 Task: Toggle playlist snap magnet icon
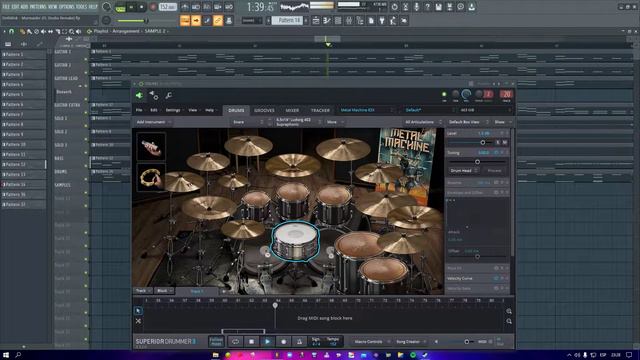(11, 31)
